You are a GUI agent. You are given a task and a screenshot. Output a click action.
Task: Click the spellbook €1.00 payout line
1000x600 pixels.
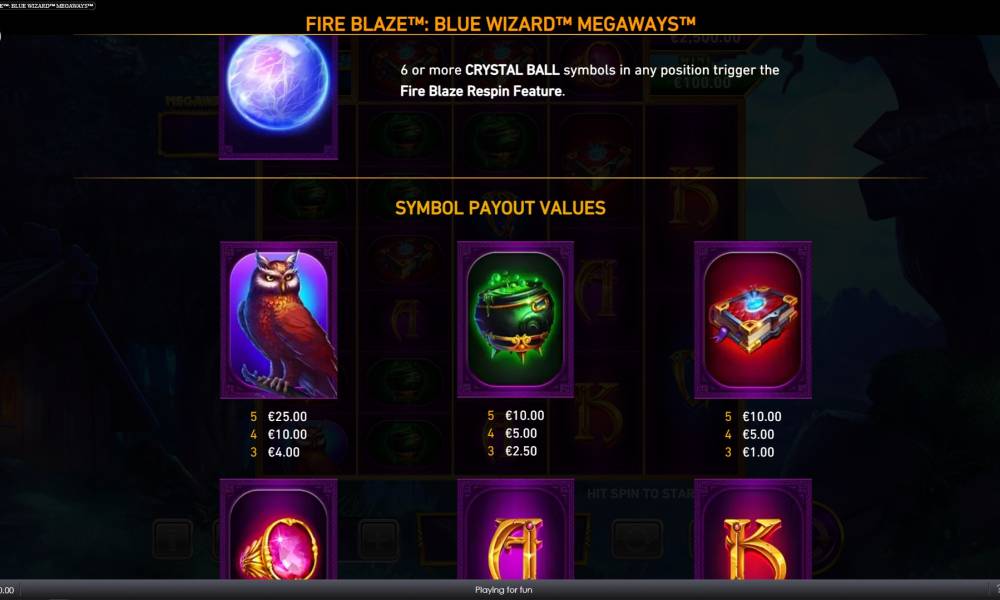[x=749, y=452]
